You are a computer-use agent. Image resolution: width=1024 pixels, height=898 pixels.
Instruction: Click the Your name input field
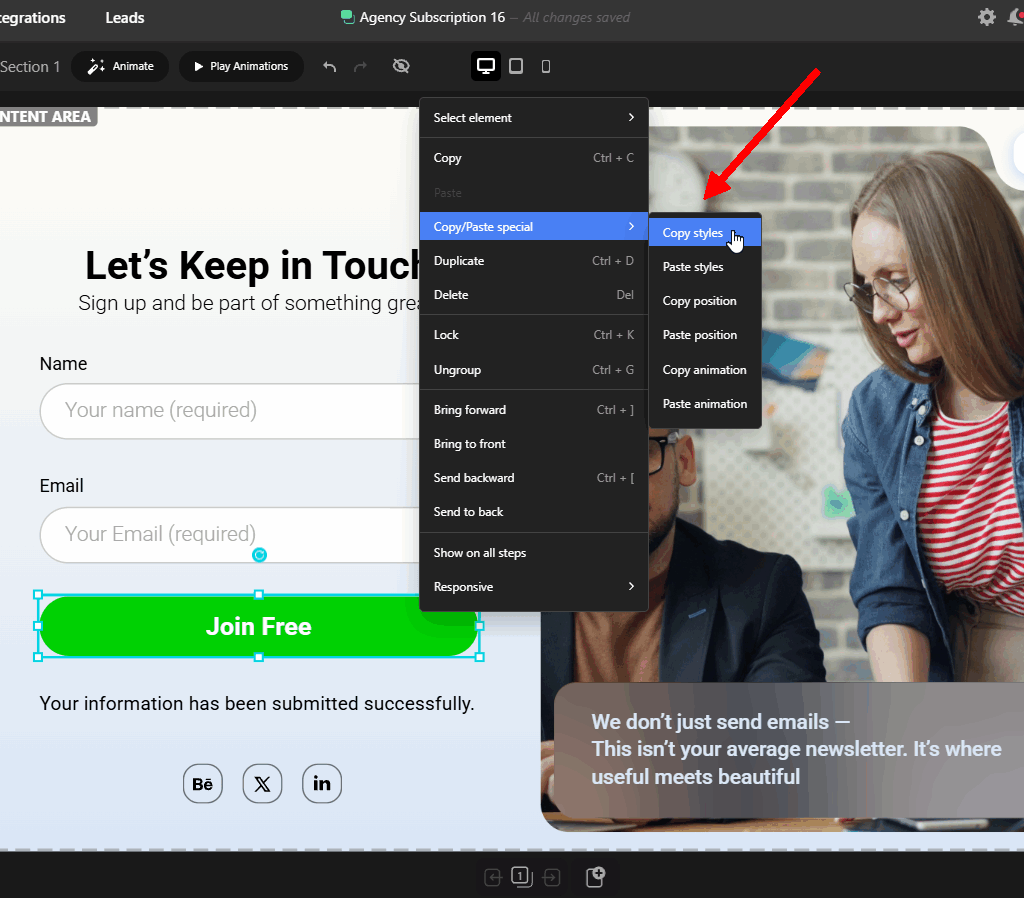tap(229, 411)
